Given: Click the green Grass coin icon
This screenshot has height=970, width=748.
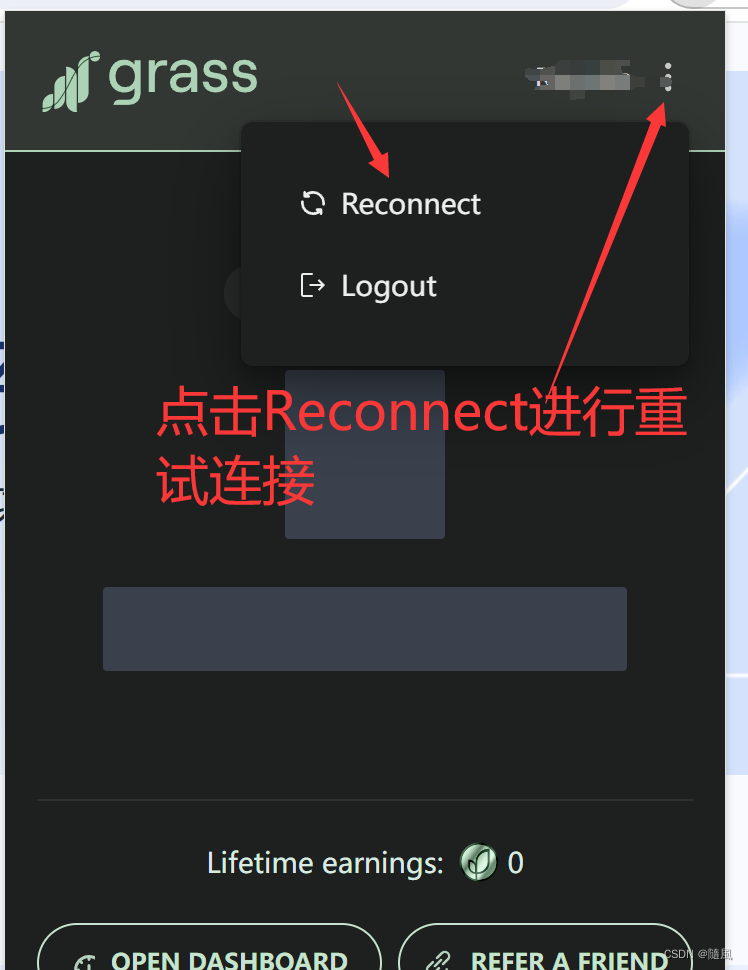Looking at the screenshot, I should (x=478, y=862).
